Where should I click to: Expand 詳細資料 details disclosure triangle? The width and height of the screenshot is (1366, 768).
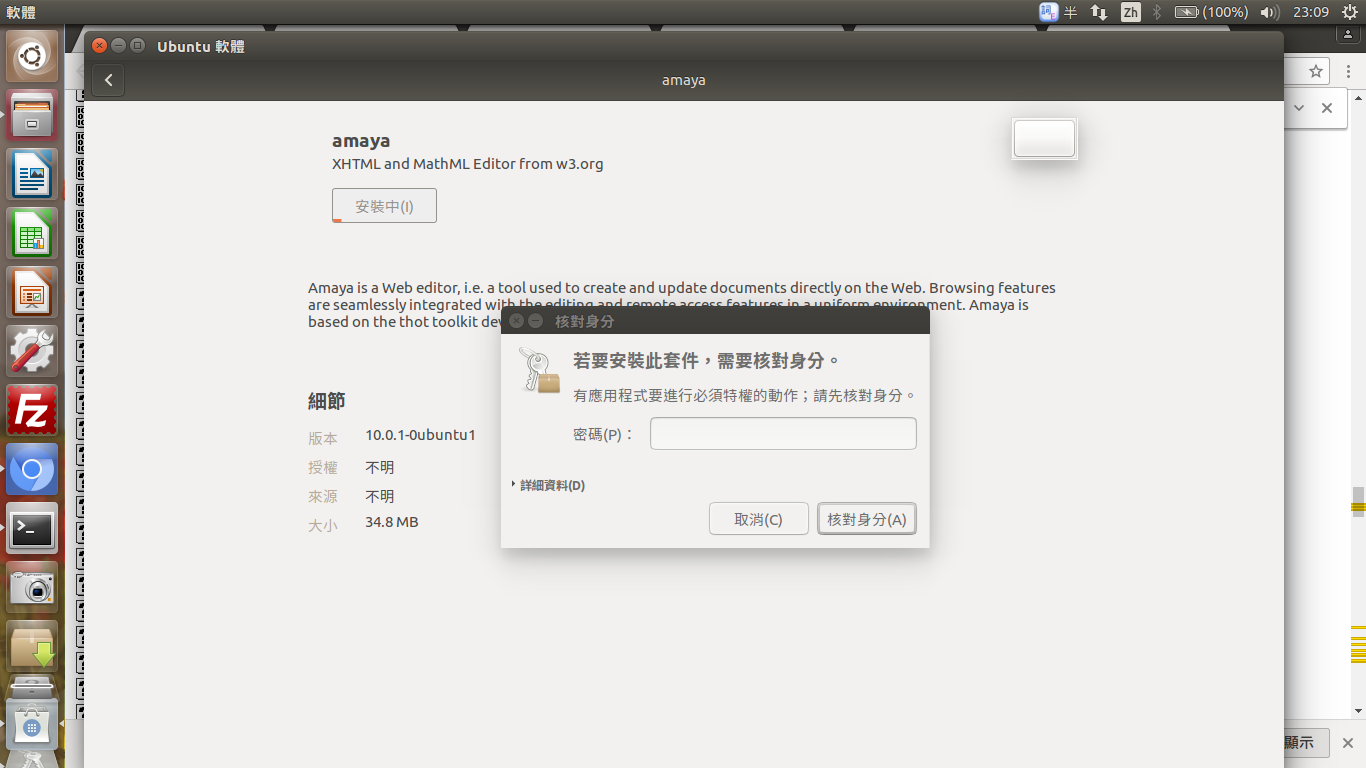pyautogui.click(x=514, y=485)
